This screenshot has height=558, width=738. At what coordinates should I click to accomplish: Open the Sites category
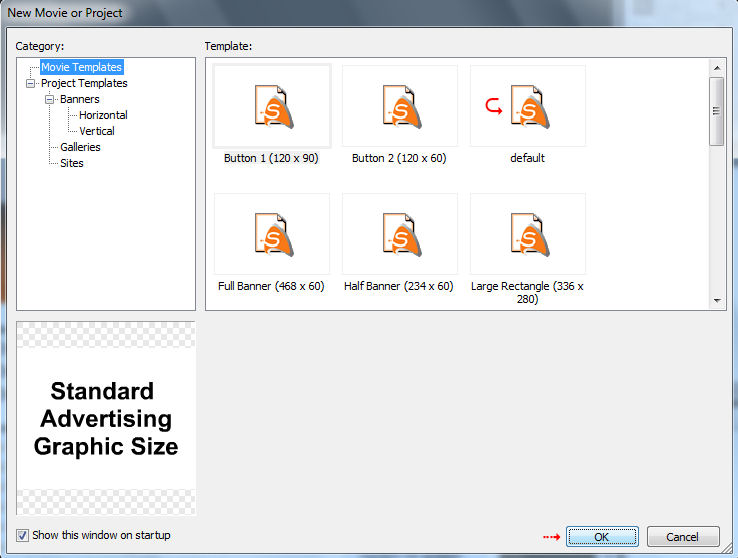pos(72,163)
